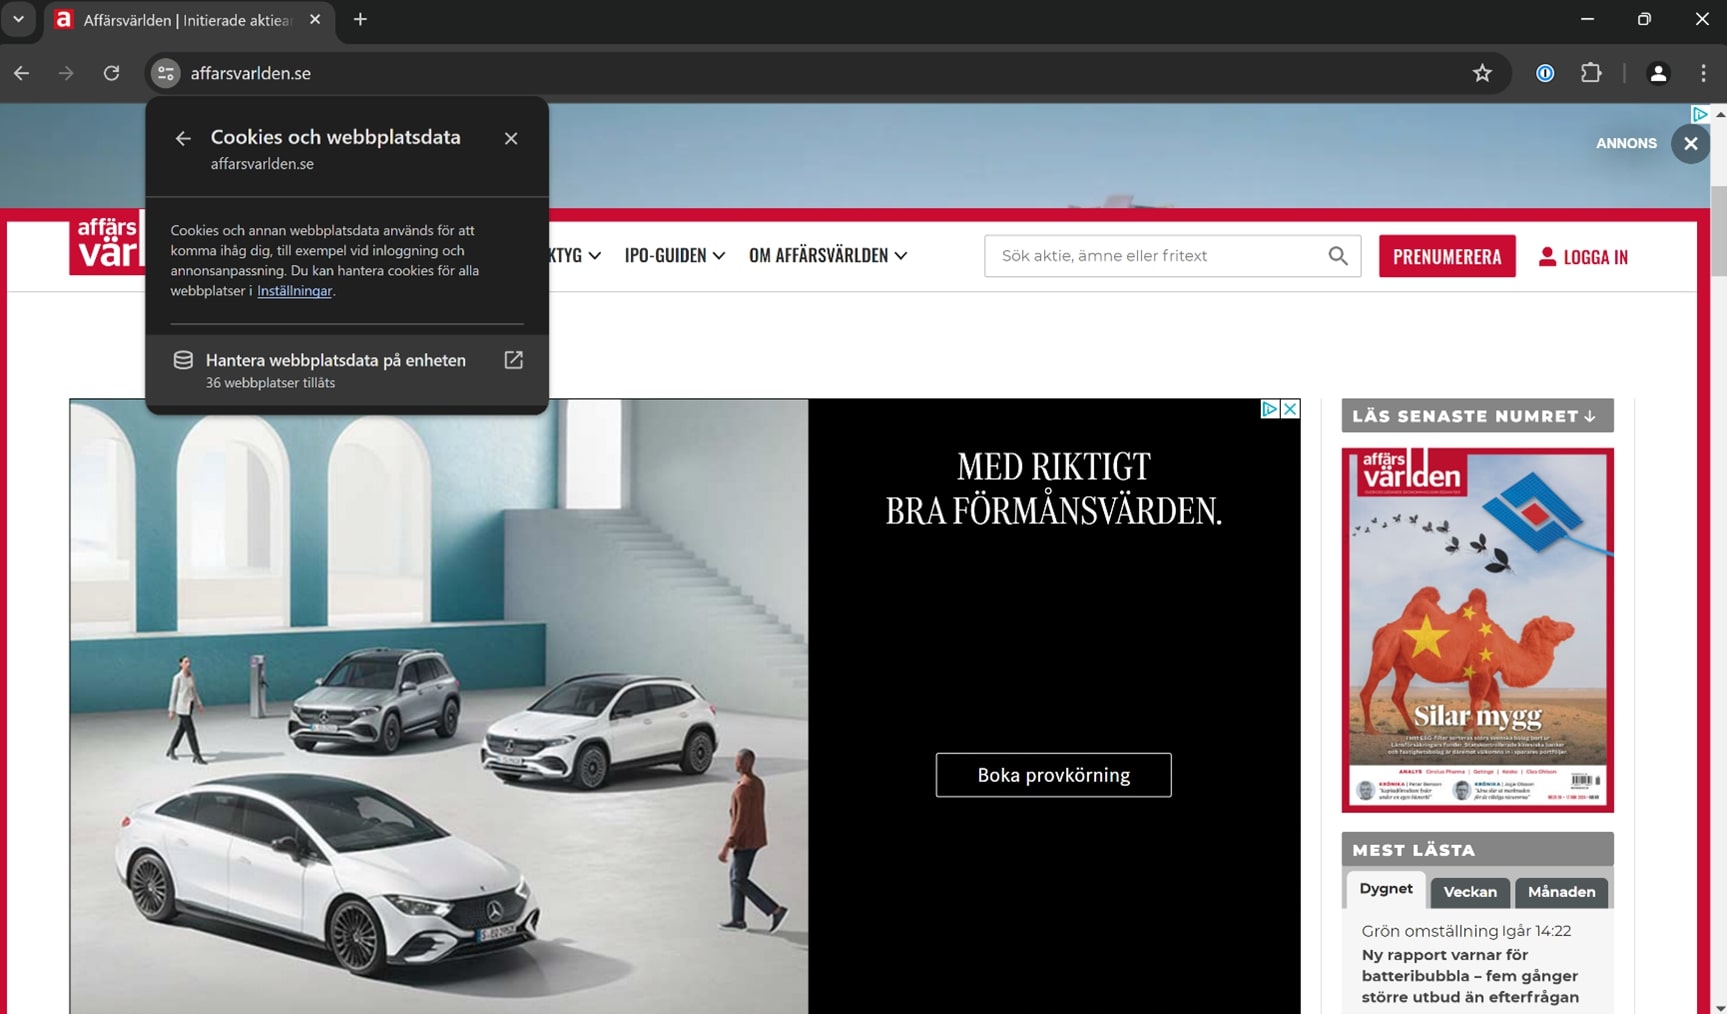
Task: Bookmark this page with the star icon
Action: [1482, 73]
